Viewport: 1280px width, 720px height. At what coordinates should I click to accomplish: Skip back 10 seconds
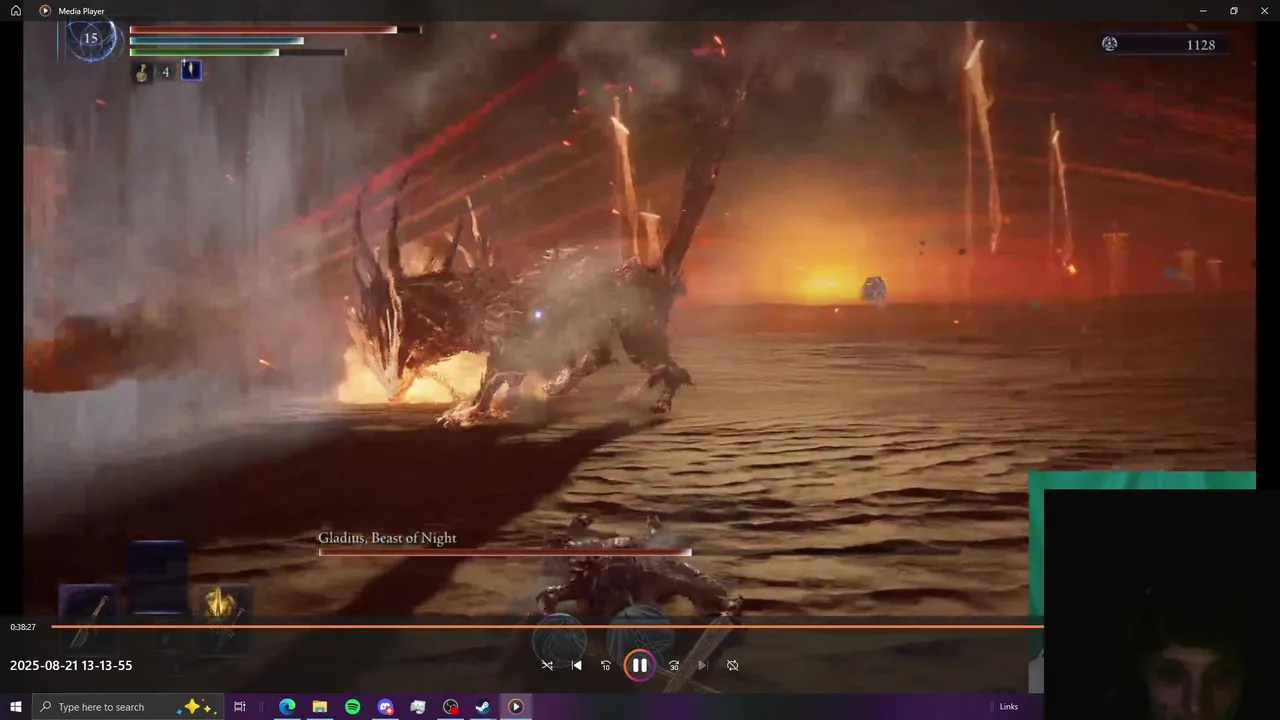(x=606, y=665)
